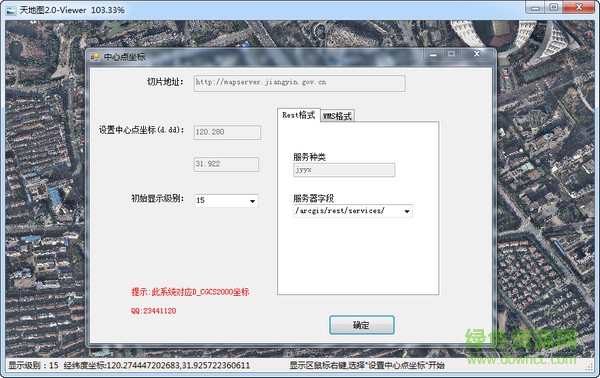Screen dimensions: 600x378
Task: Click the 中心点坐标 dialog title icon
Action: click(x=95, y=57)
